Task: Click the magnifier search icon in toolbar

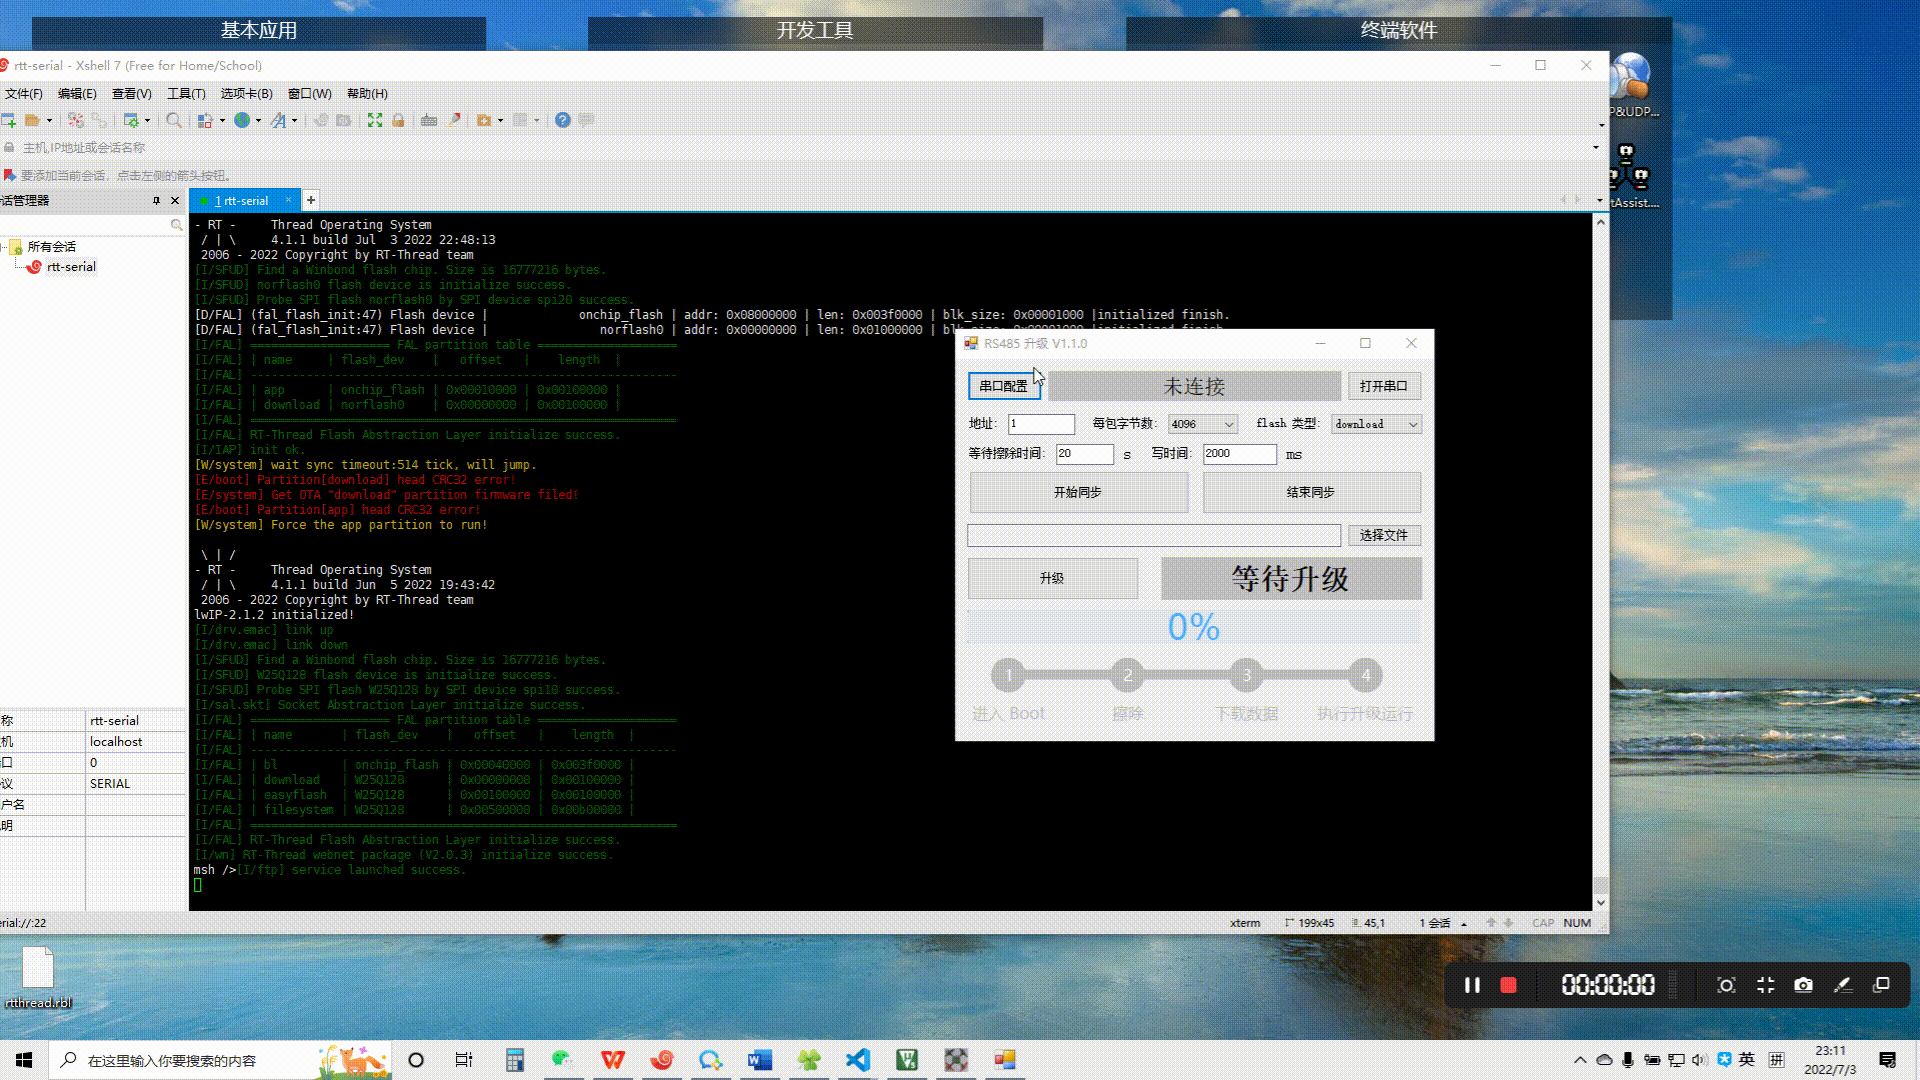Action: [x=174, y=120]
